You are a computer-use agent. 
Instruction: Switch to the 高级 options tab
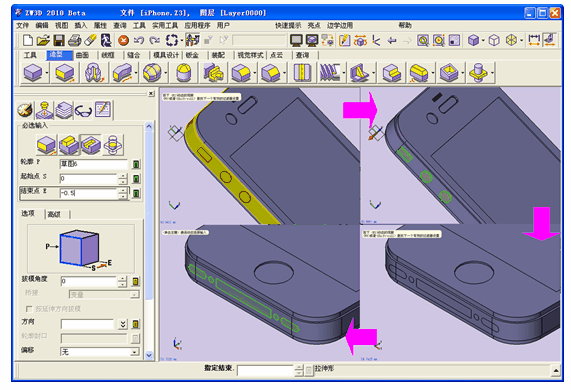[54, 214]
